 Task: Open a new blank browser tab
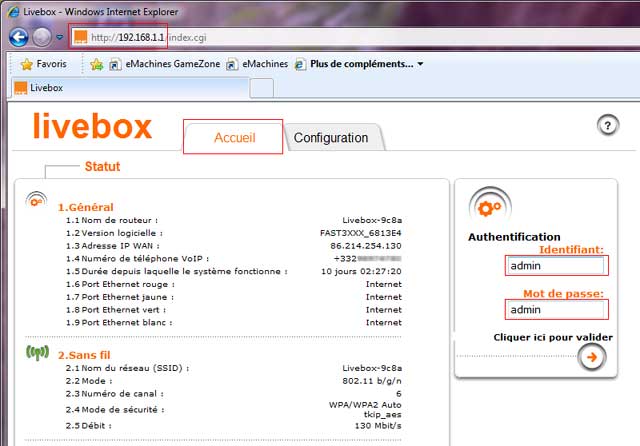click(262, 88)
